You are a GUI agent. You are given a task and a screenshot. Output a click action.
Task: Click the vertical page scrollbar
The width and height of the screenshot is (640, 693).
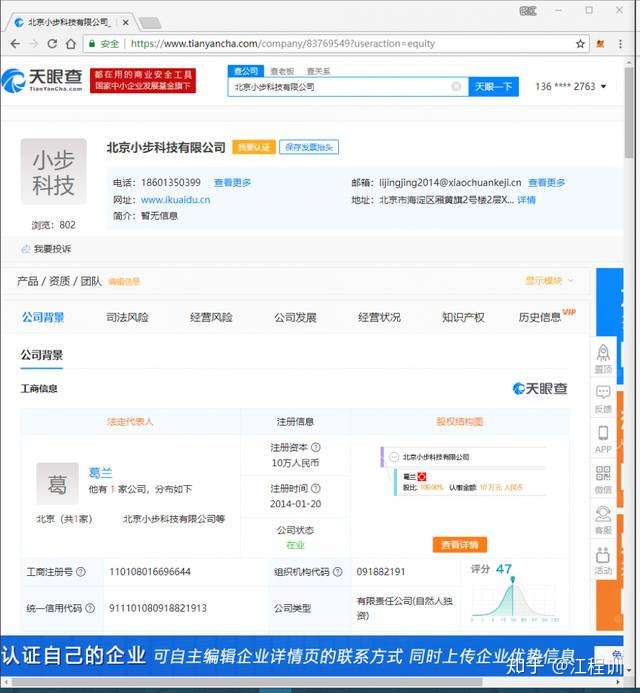coord(629,114)
